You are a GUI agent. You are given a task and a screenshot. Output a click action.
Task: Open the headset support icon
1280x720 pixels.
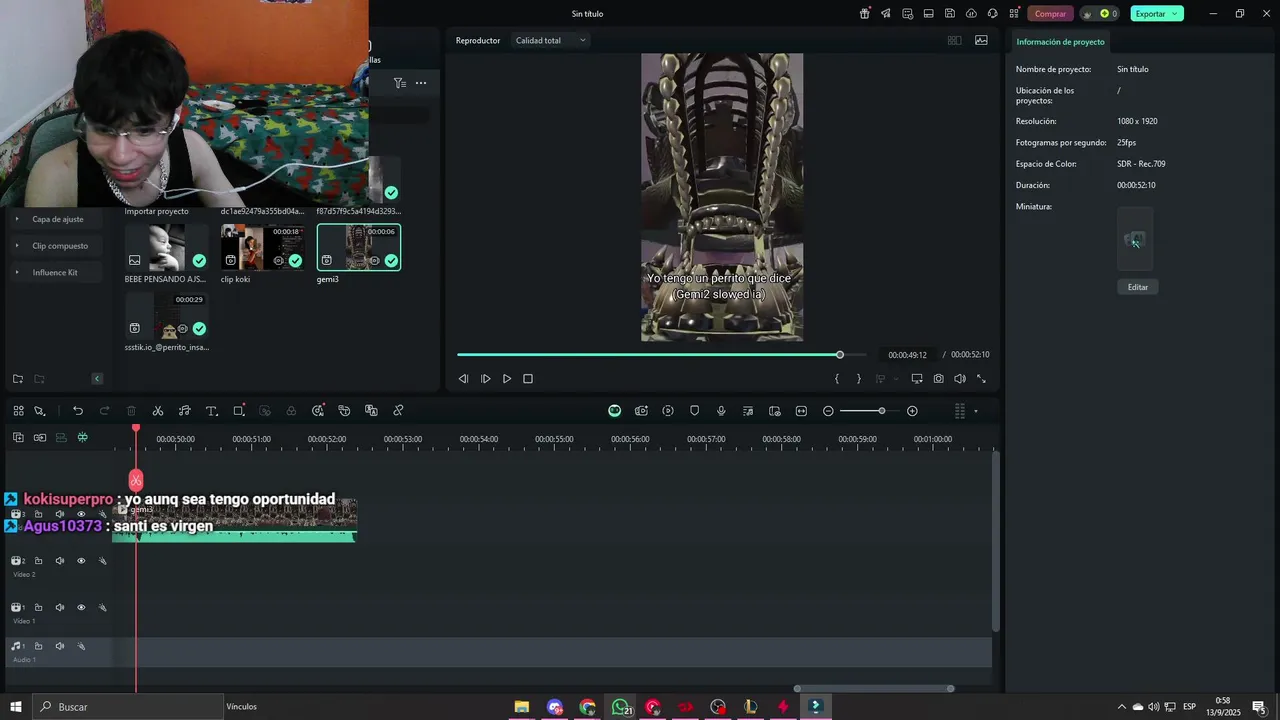click(x=993, y=14)
